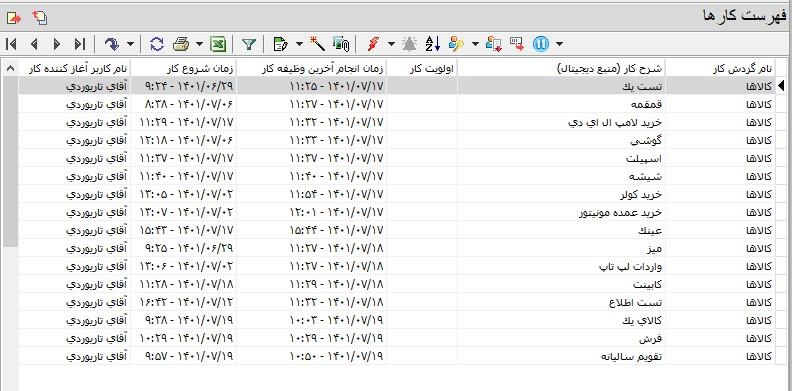Select the row واردات لپ تاپ
Image resolution: width=792 pixels, height=391 pixels.
(x=397, y=266)
